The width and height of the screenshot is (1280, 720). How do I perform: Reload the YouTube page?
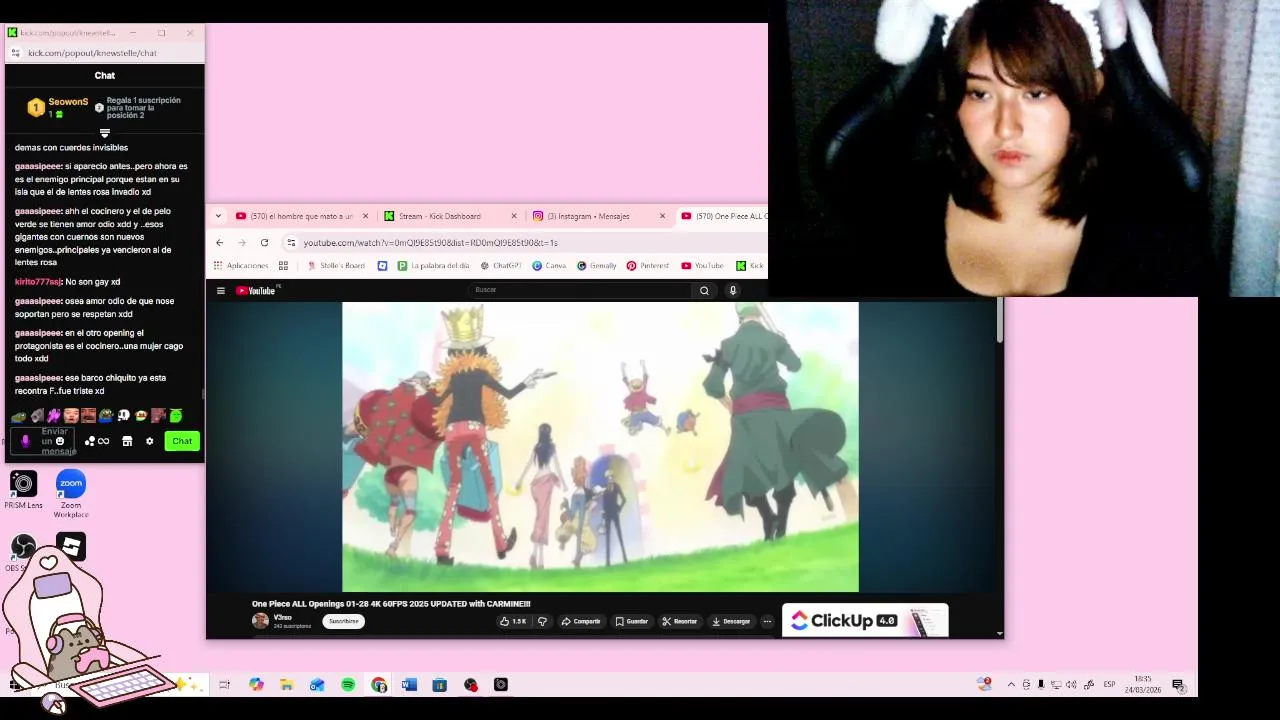coord(264,243)
